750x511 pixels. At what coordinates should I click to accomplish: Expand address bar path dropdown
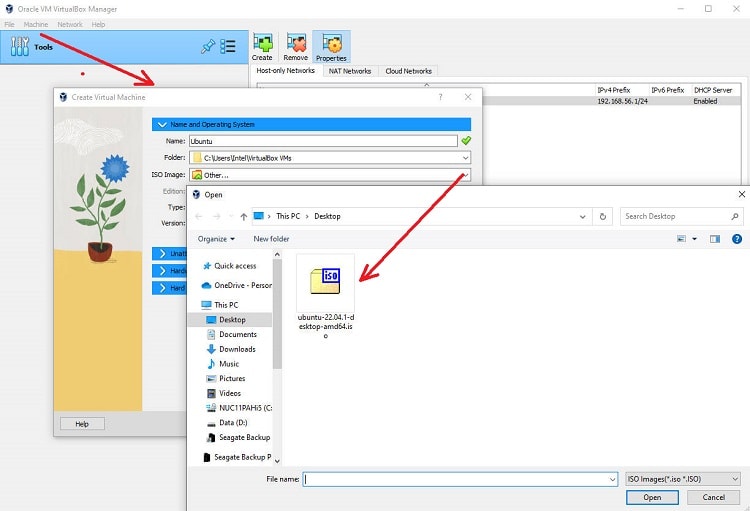(x=583, y=217)
